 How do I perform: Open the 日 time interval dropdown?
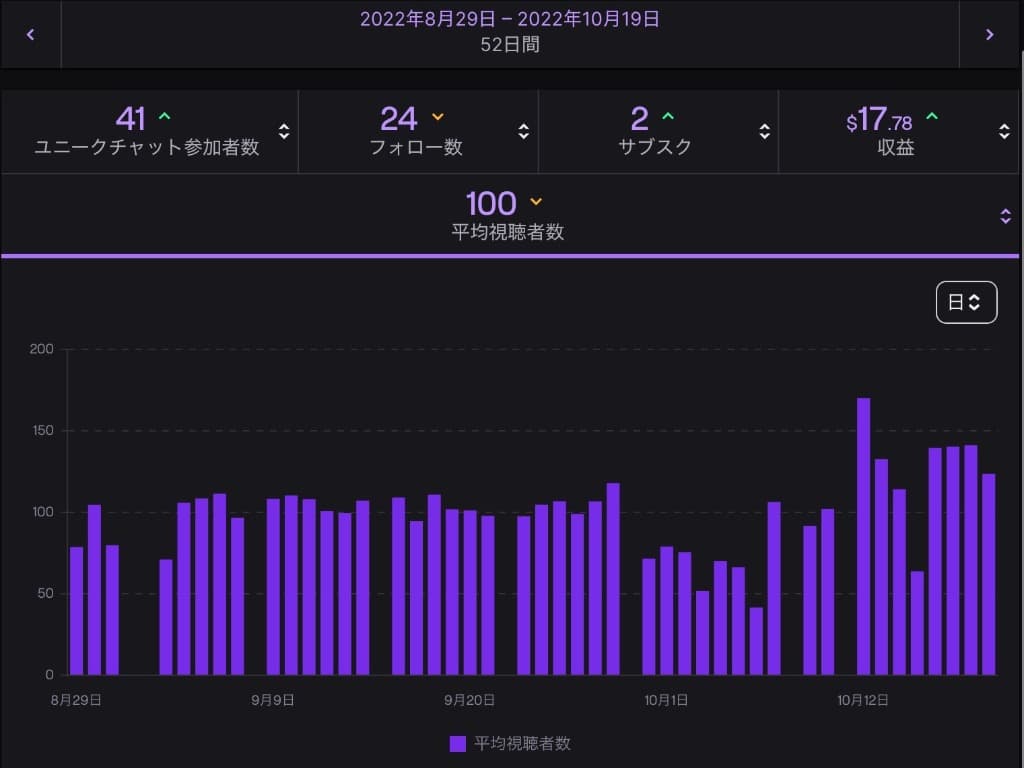click(x=966, y=301)
